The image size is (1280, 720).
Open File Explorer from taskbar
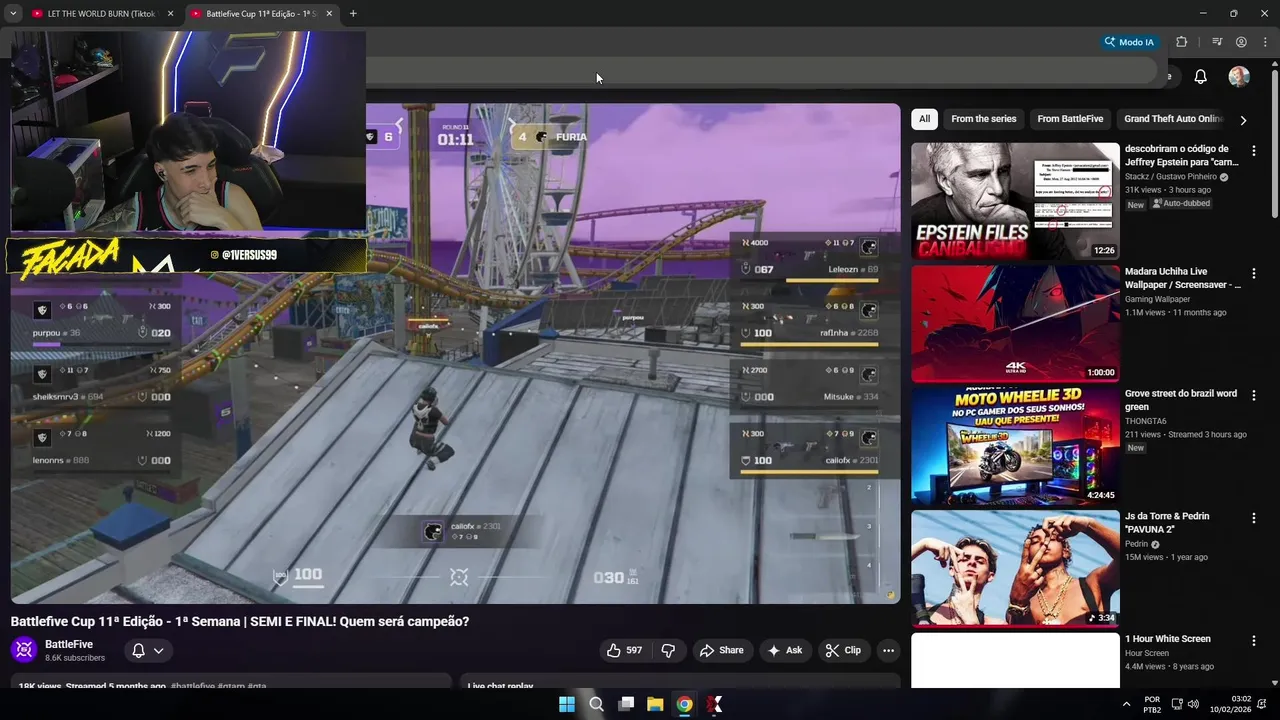(655, 704)
